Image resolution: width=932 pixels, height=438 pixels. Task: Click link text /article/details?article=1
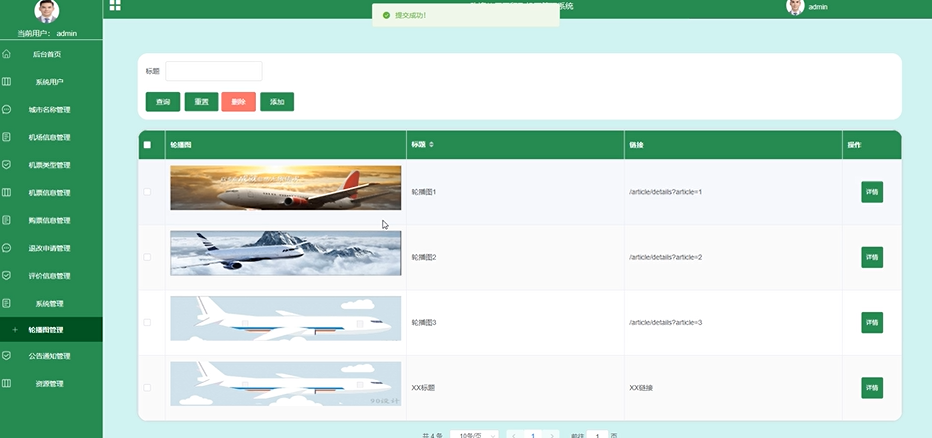(x=666, y=192)
